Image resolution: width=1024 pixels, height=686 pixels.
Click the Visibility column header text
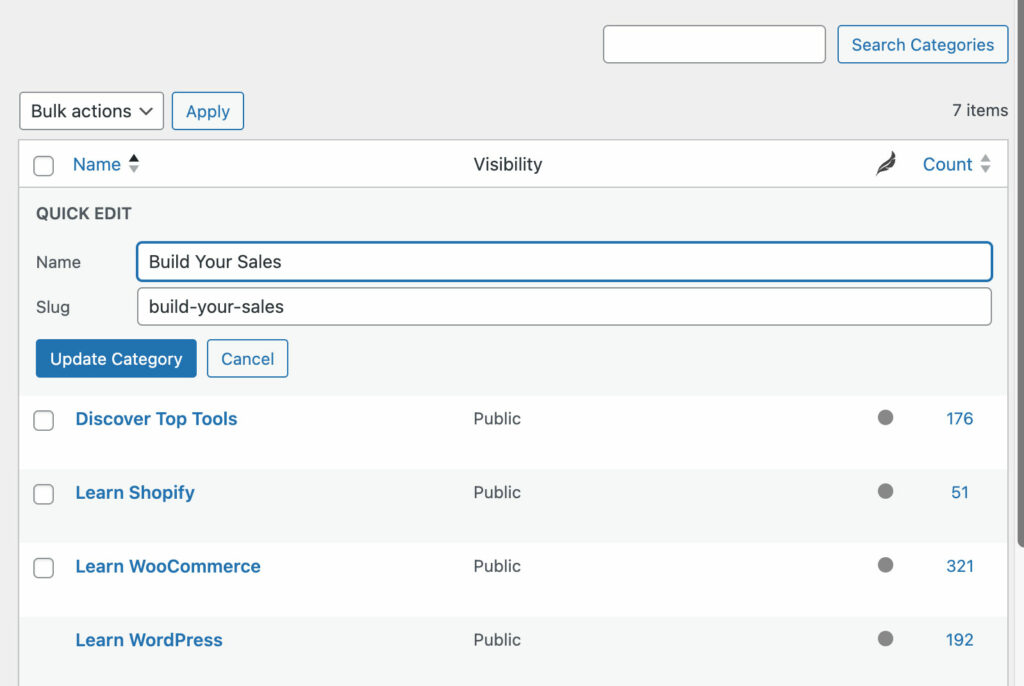pyautogui.click(x=507, y=164)
